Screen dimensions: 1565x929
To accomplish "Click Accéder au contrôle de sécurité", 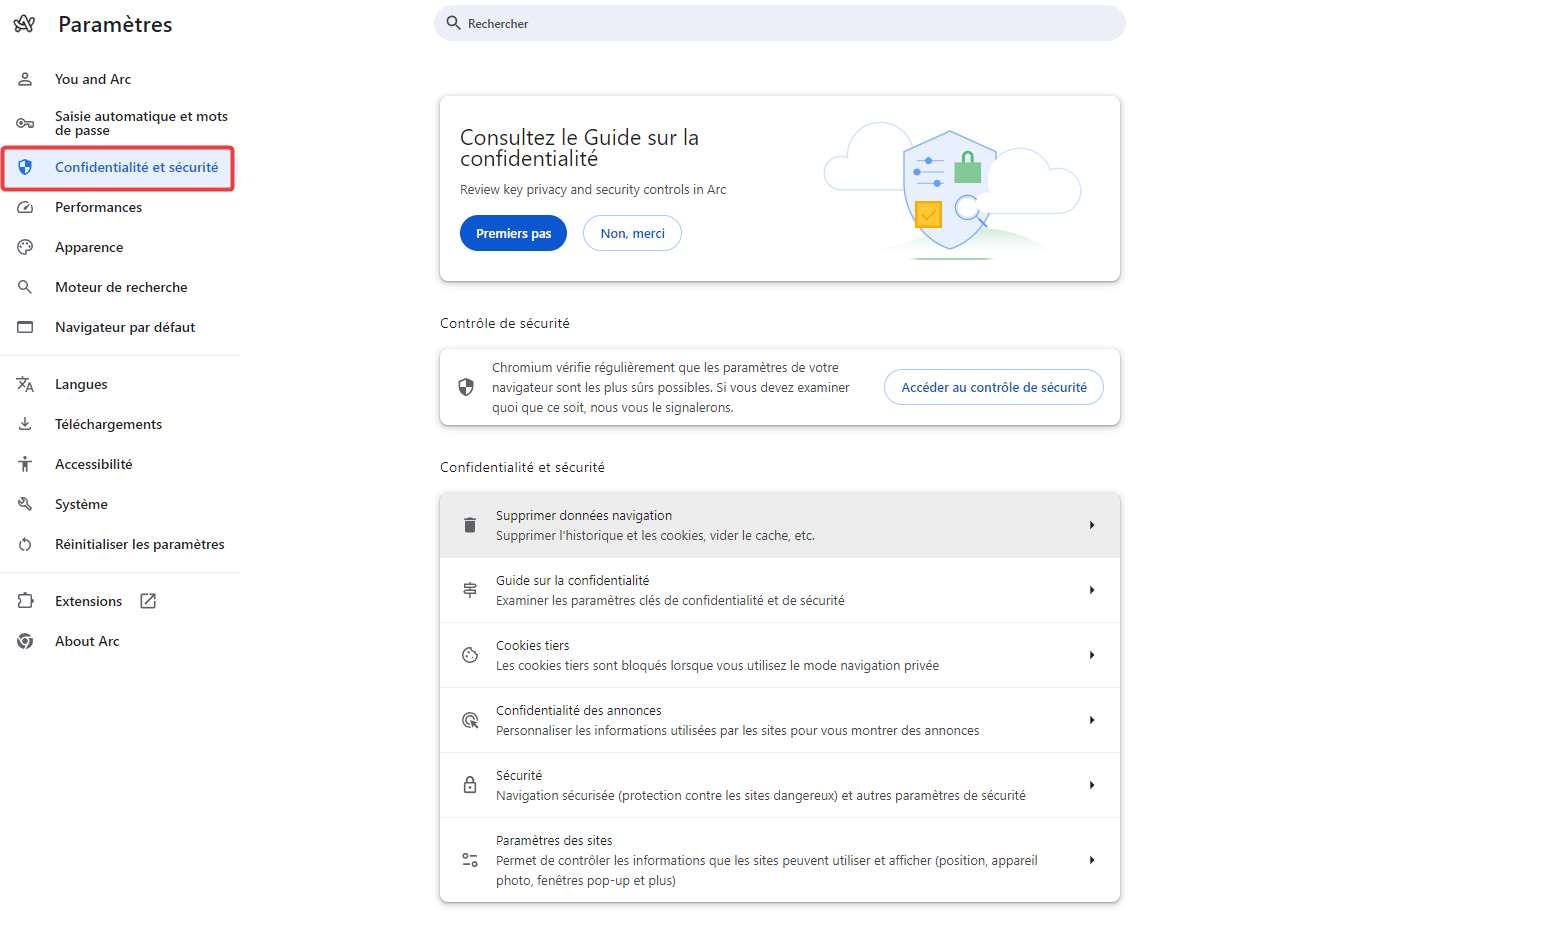I will click(994, 387).
